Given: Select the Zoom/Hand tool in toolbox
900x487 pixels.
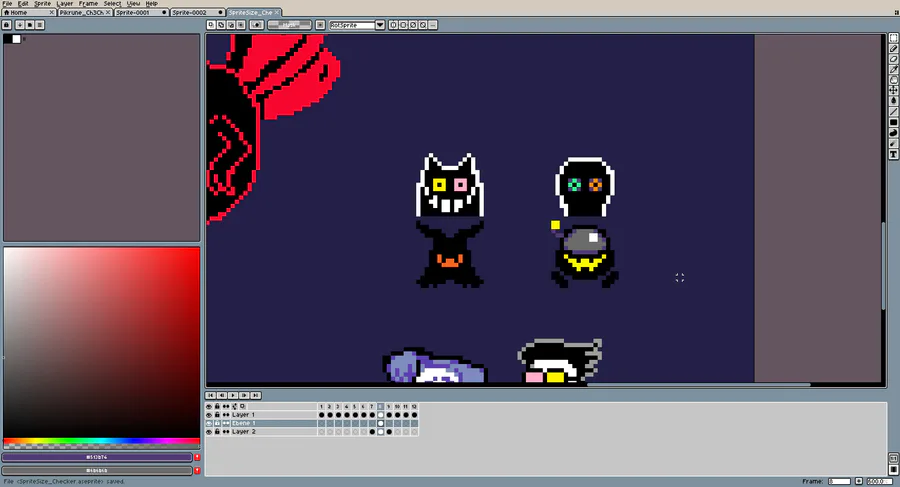Looking at the screenshot, I should [x=894, y=80].
